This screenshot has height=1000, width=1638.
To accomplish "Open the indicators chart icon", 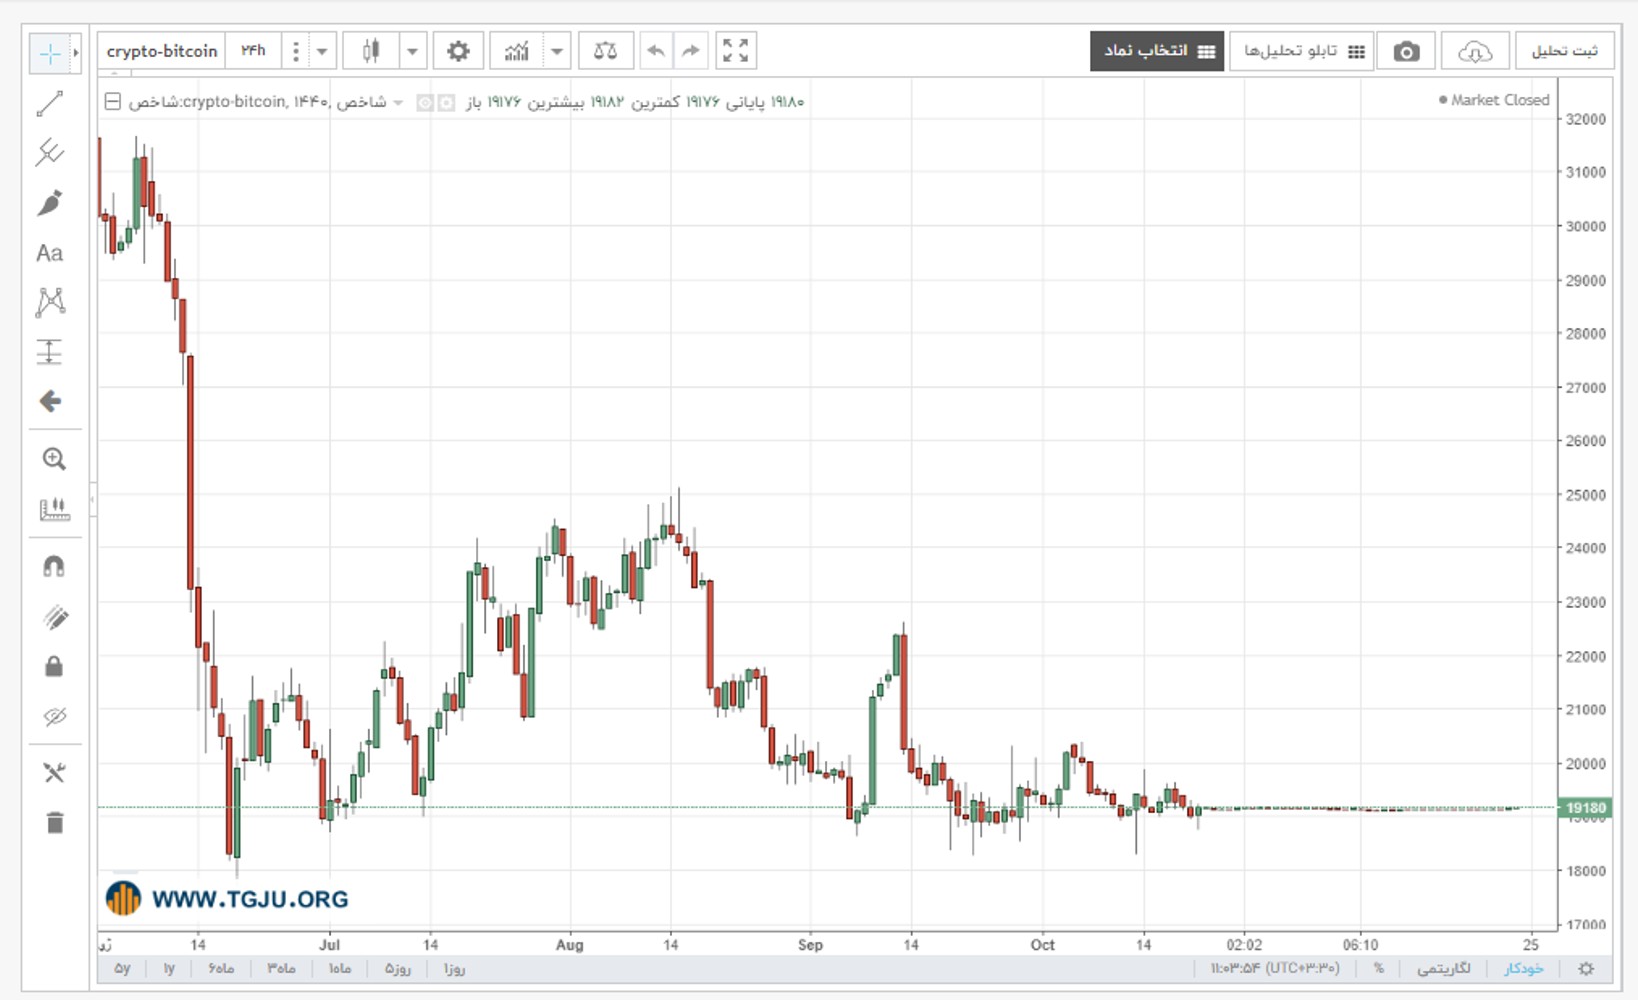I will pos(516,51).
